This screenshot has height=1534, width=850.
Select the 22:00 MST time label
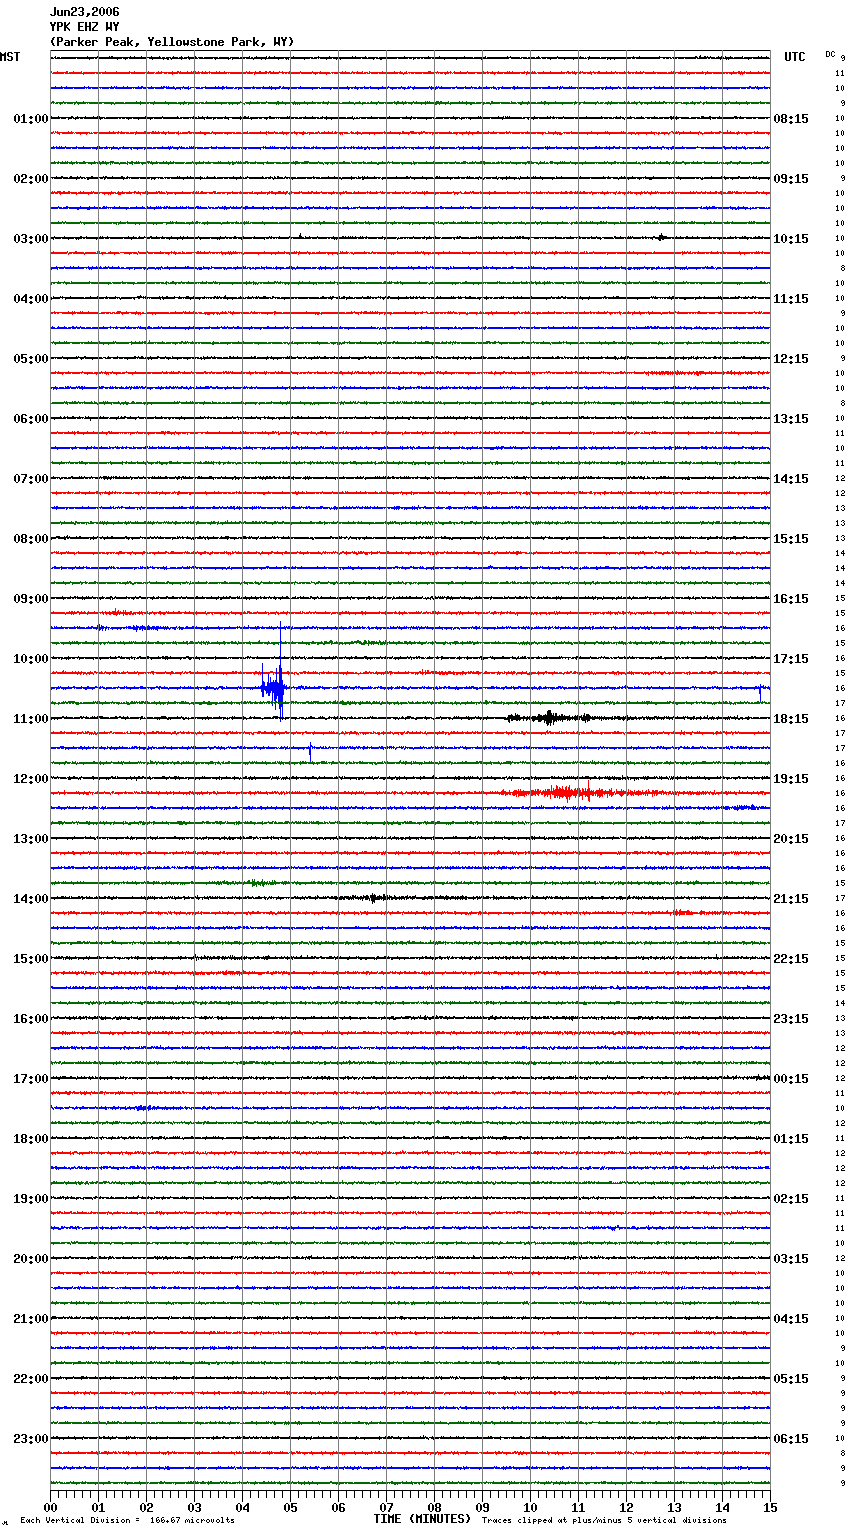pos(31,1379)
